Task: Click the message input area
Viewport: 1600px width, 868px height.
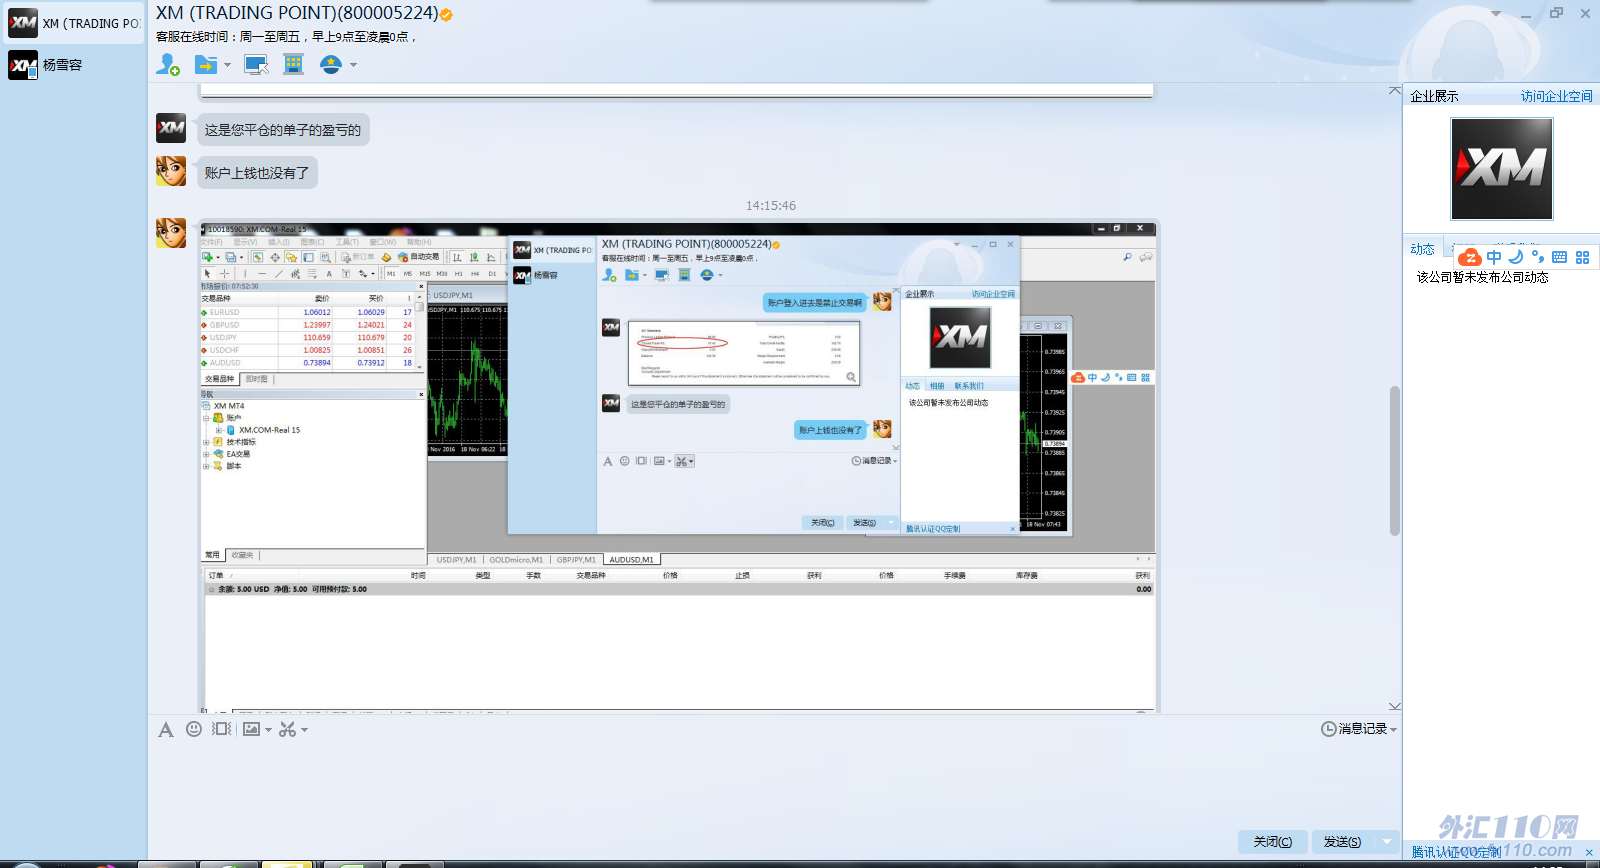Action: coord(775,785)
